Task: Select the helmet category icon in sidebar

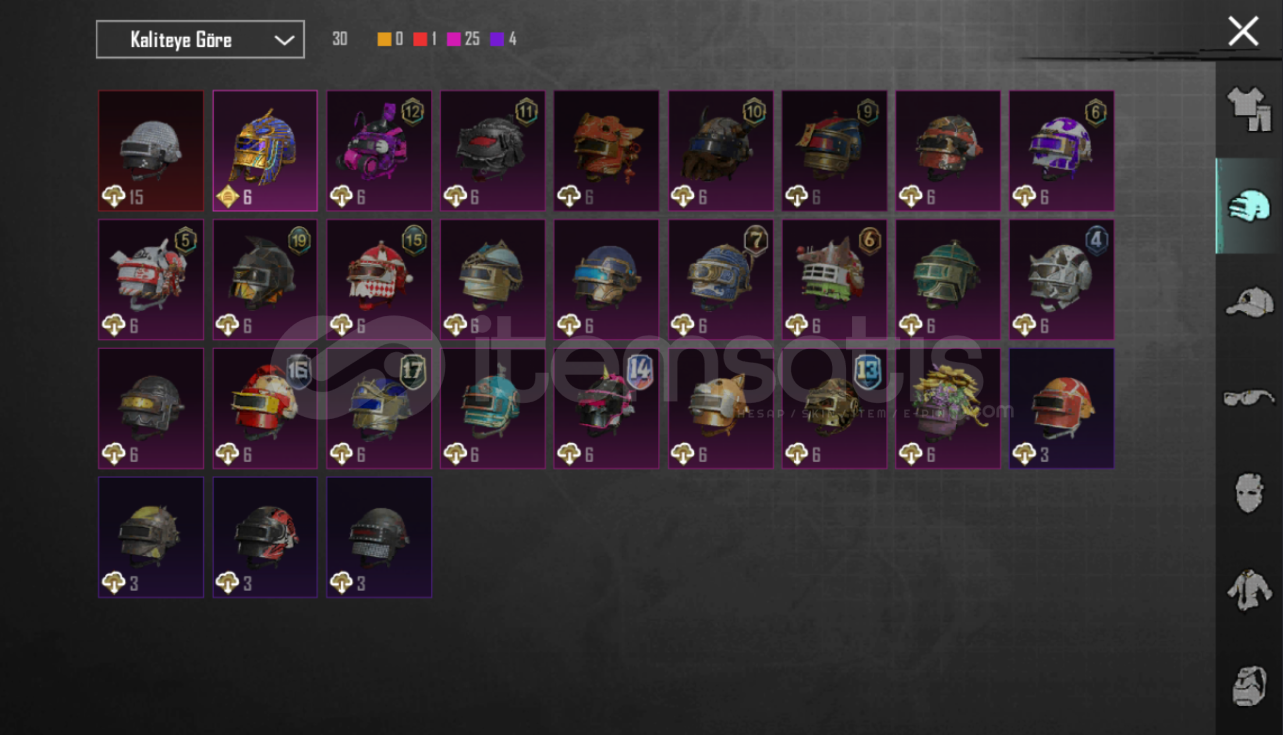Action: pos(1249,205)
